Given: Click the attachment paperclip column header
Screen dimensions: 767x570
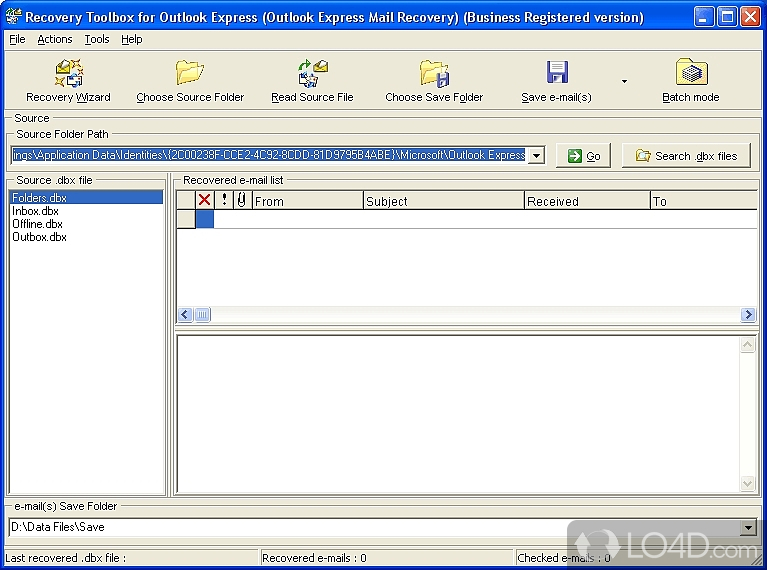Looking at the screenshot, I should coord(241,200).
